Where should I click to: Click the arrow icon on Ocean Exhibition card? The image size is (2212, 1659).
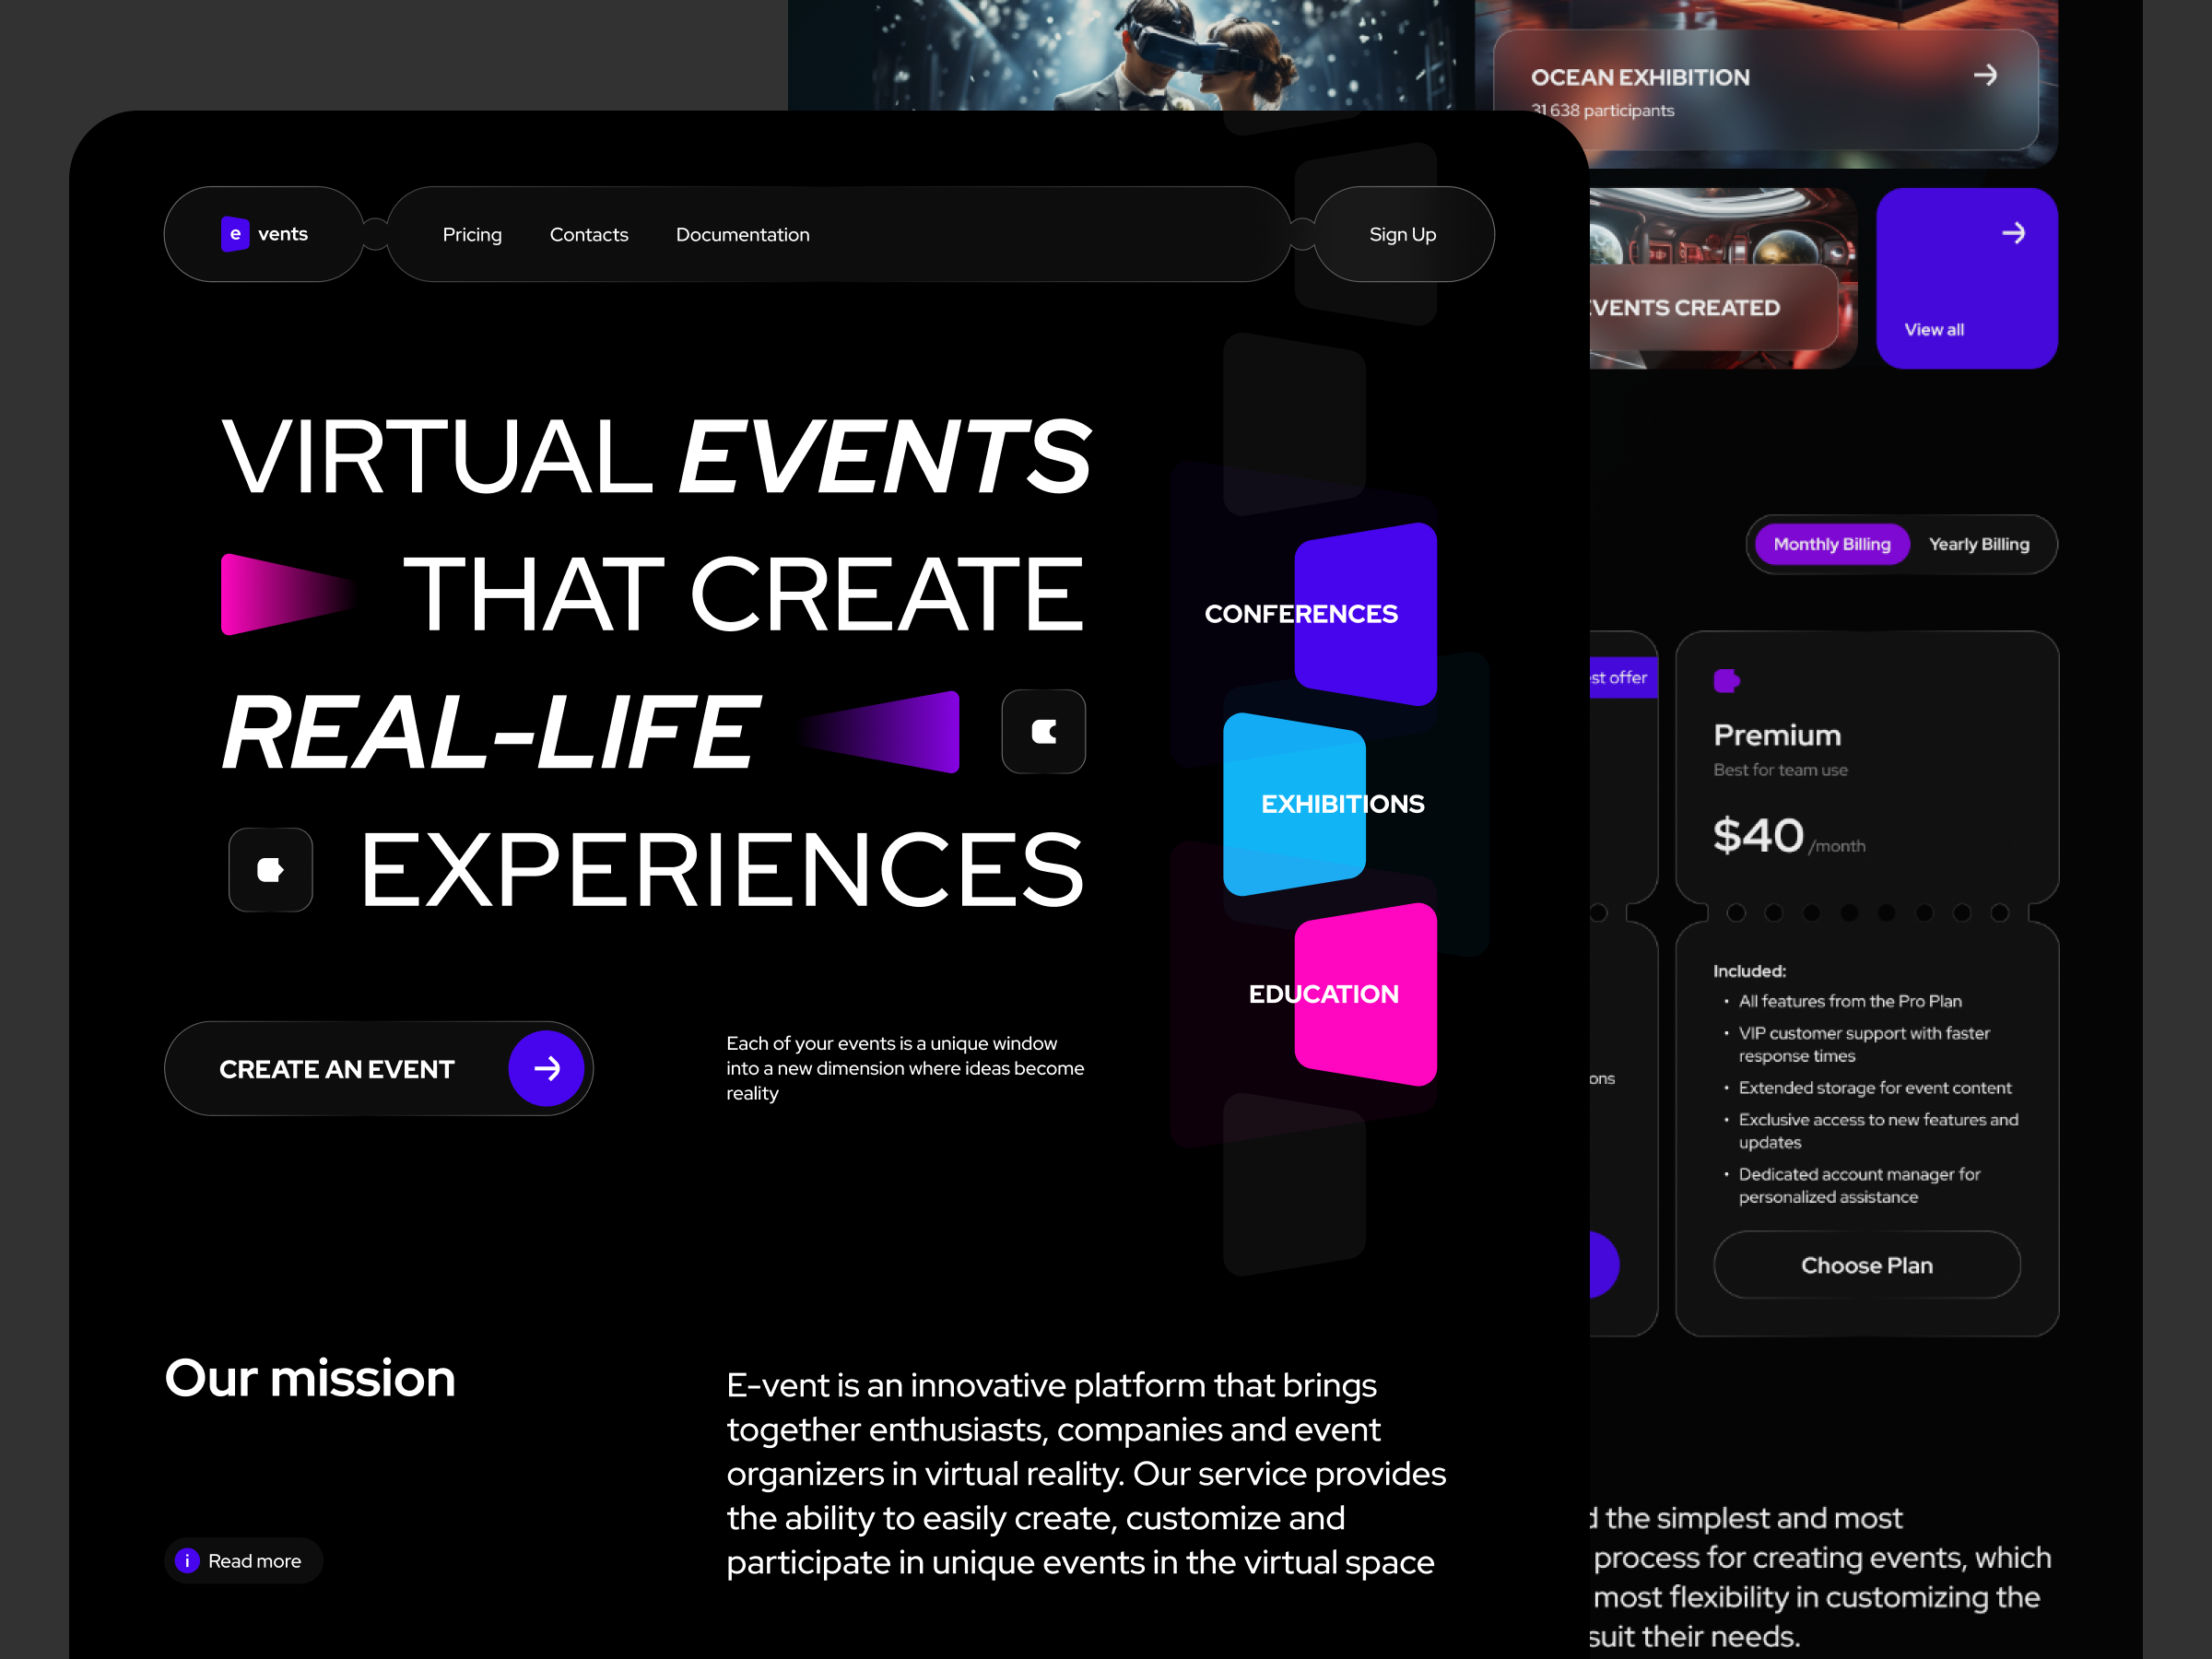point(1986,75)
